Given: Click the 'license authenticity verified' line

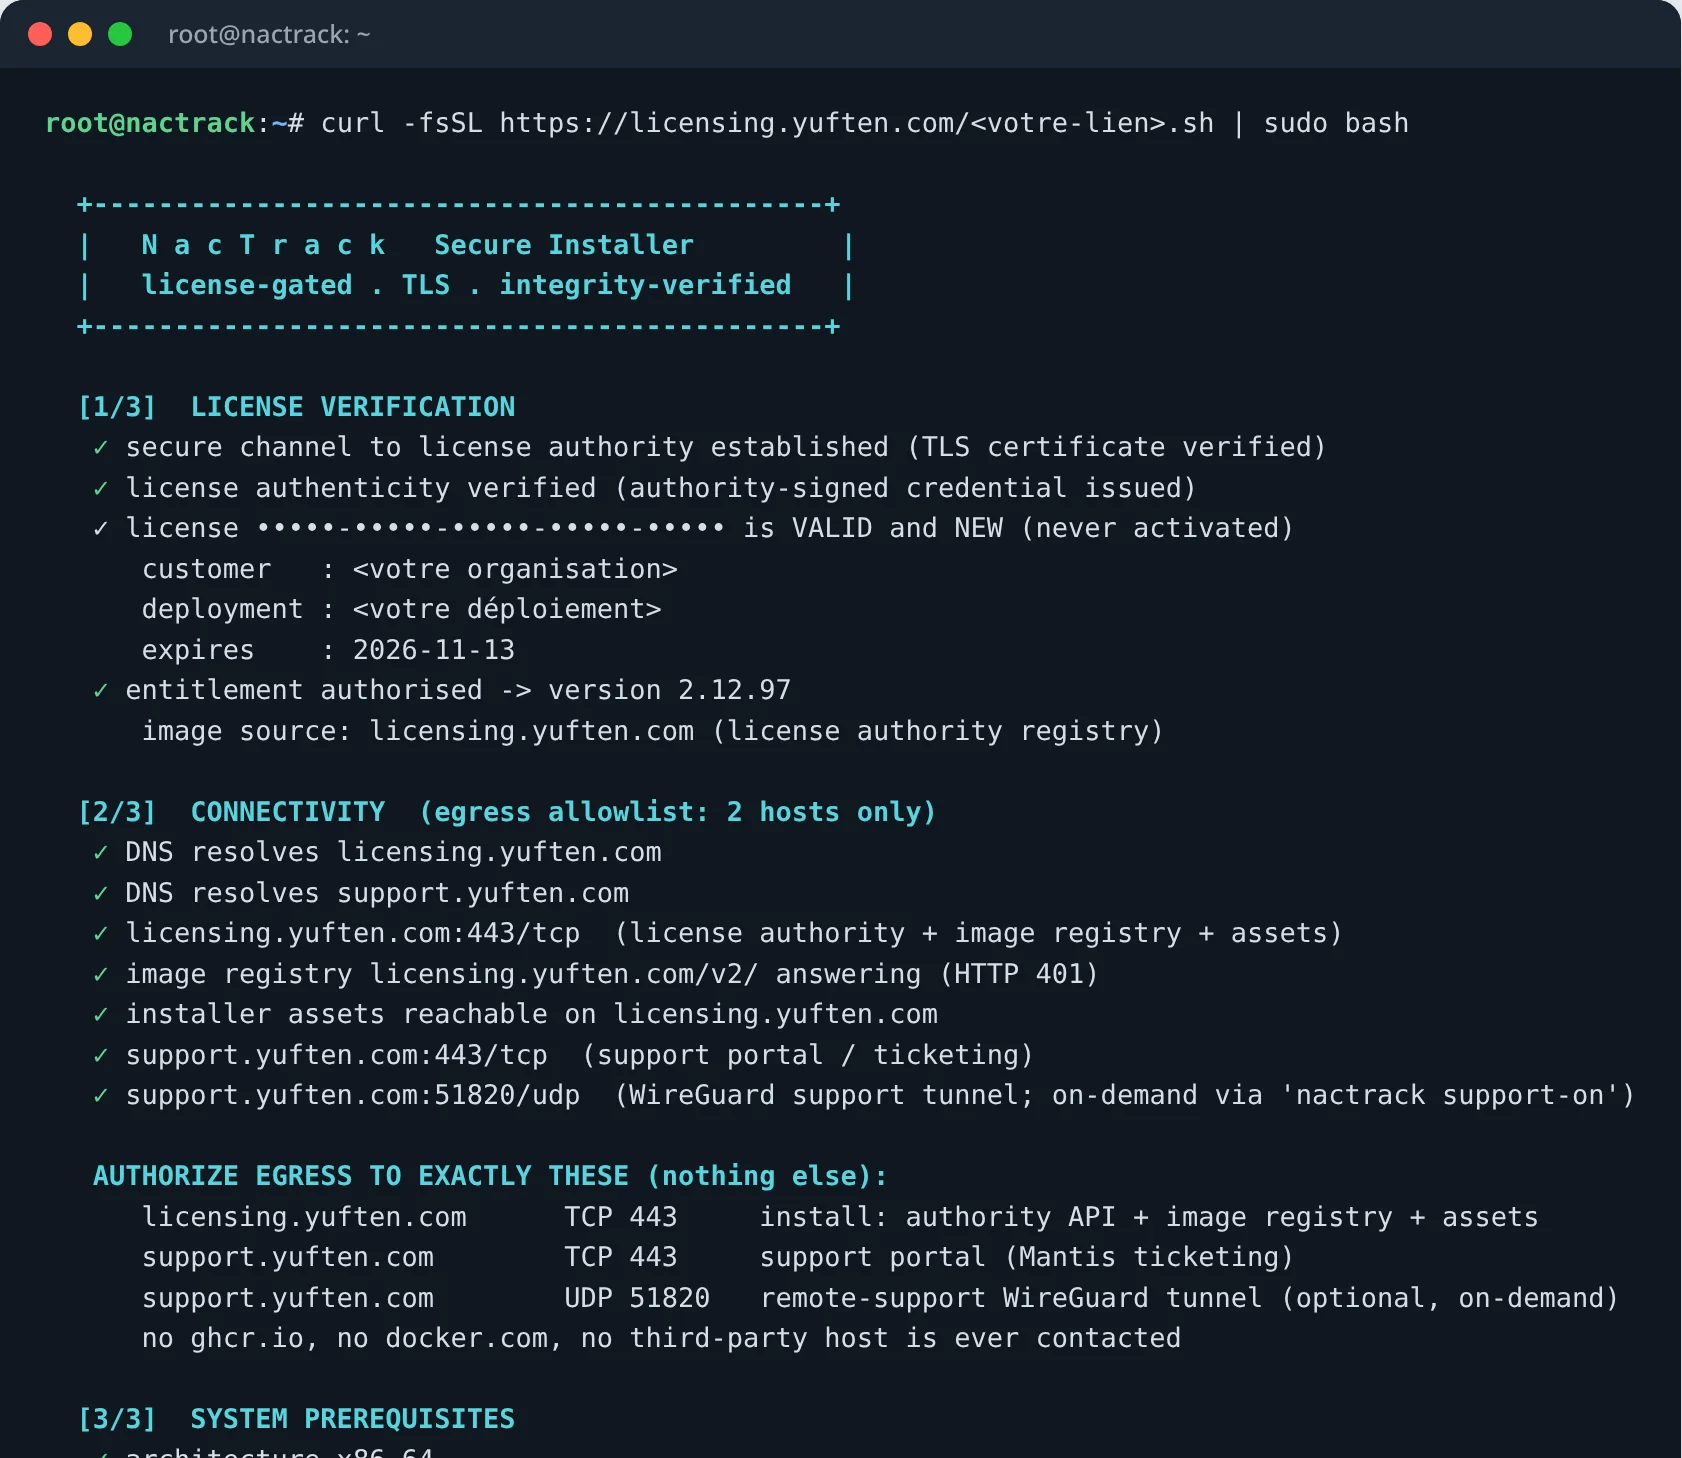Looking at the screenshot, I should [x=644, y=488].
